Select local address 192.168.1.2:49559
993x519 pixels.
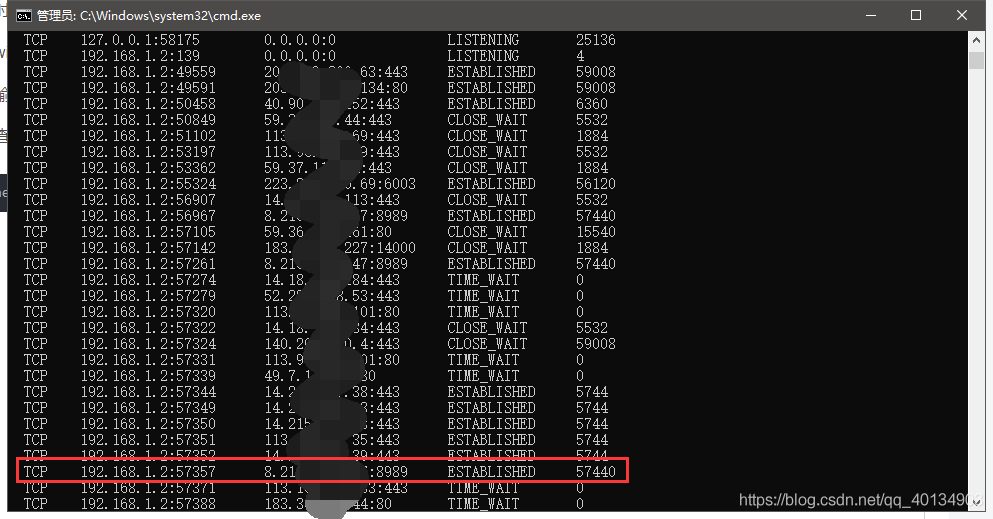(x=148, y=72)
